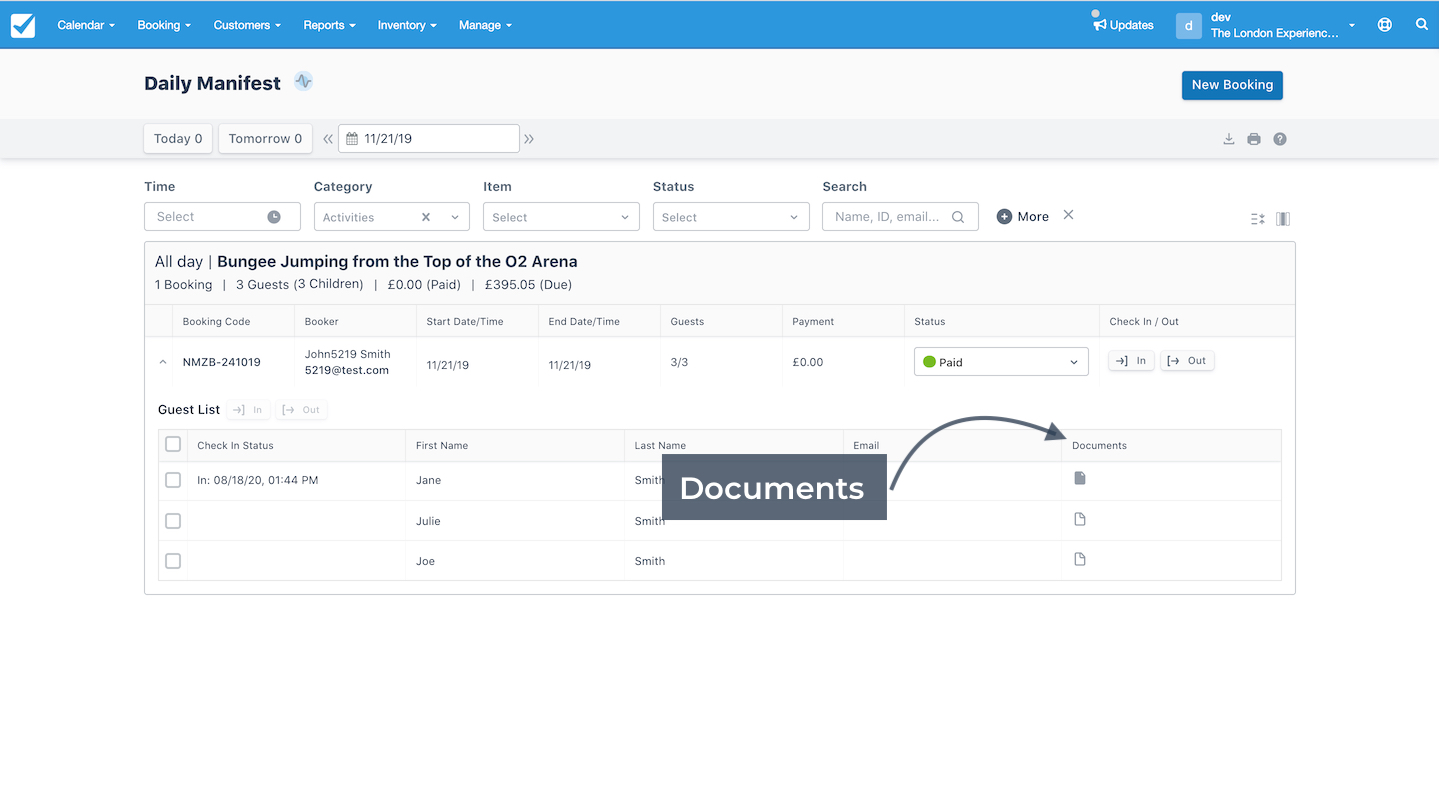Print the daily manifest
This screenshot has height=789, width=1439.
tap(1254, 139)
